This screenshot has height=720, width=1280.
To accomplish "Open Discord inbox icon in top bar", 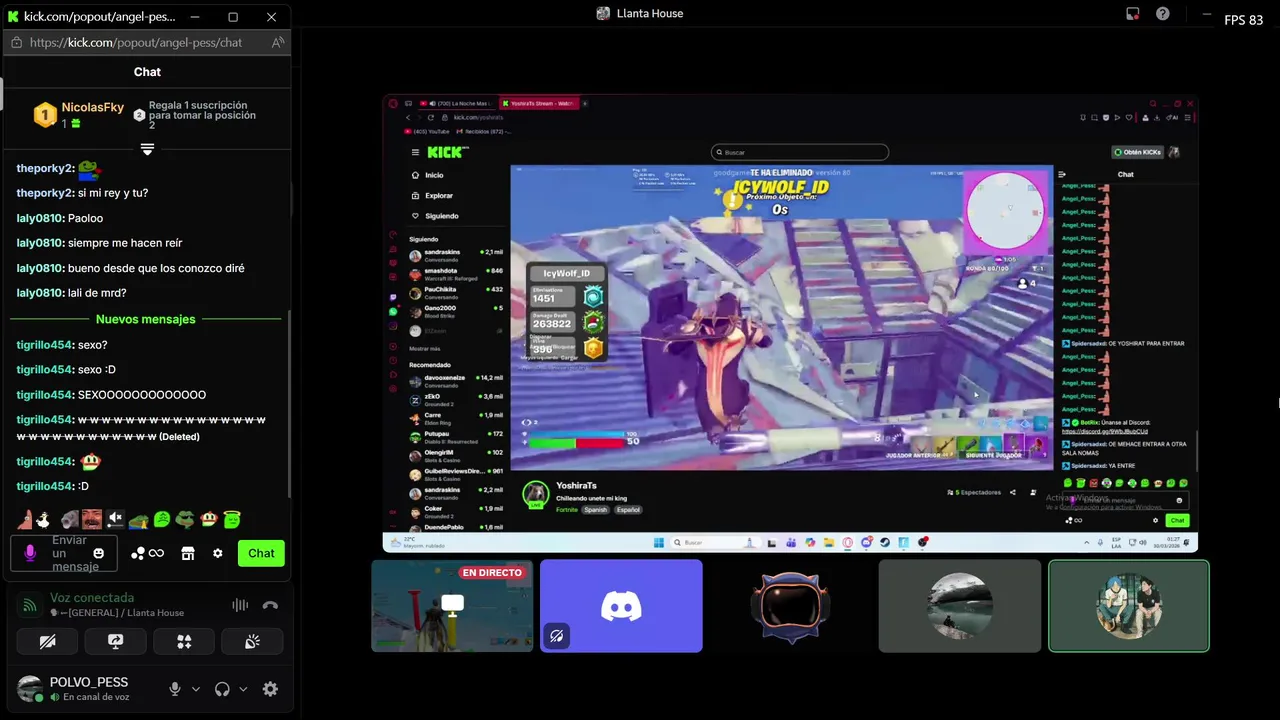I will 1133,13.
